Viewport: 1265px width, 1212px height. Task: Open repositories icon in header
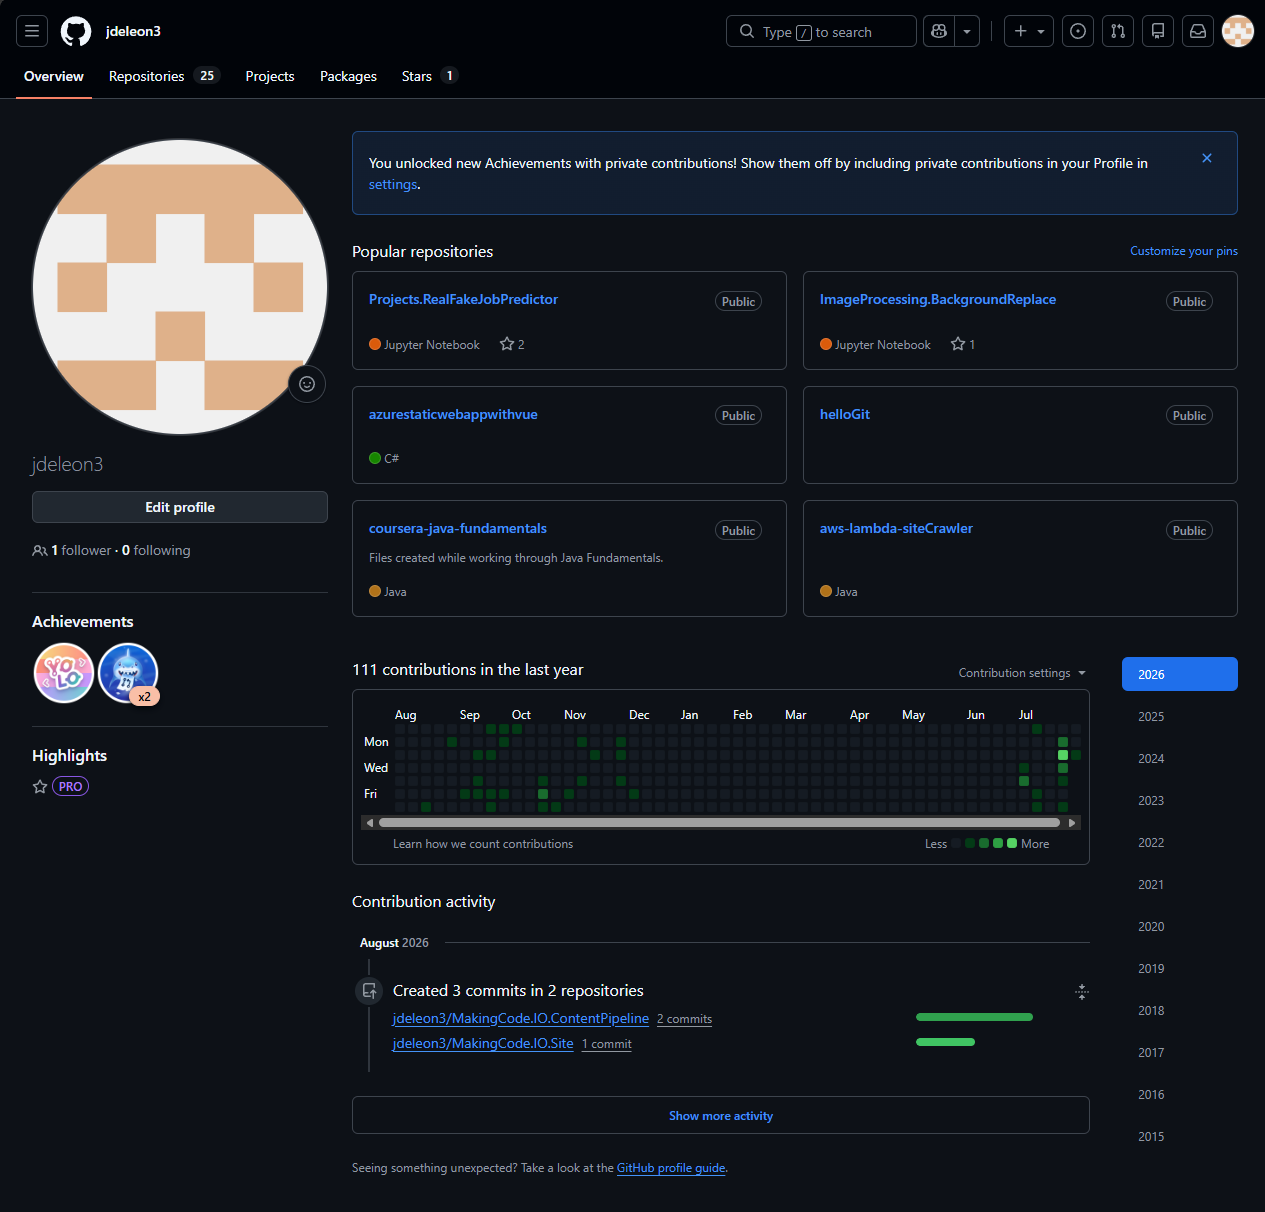pos(1158,31)
